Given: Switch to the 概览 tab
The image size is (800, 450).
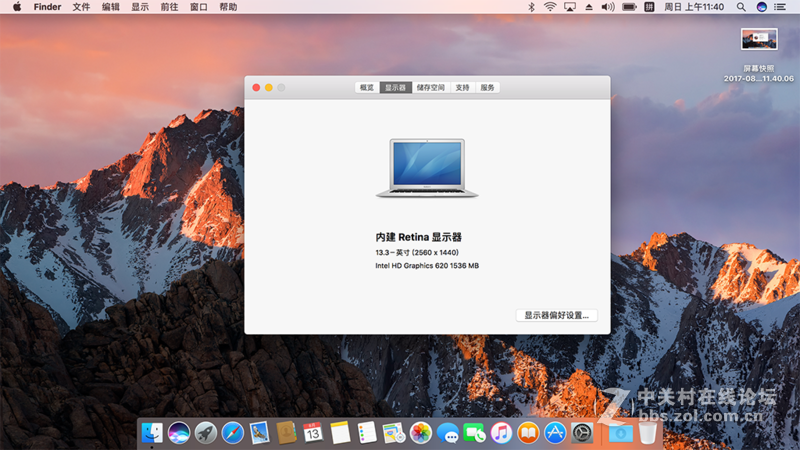Looking at the screenshot, I should click(x=367, y=88).
